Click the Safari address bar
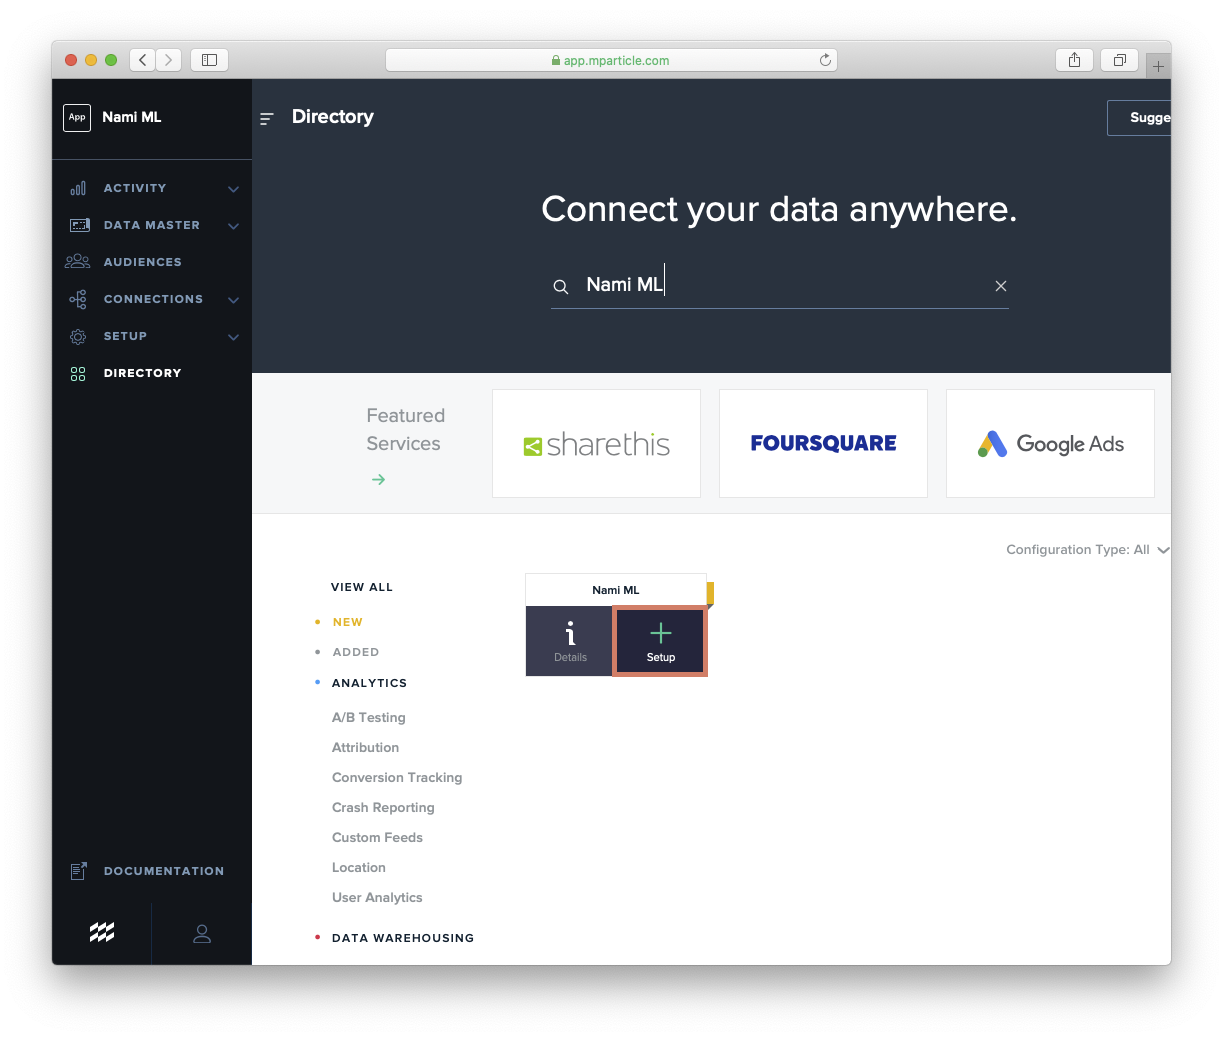Image resolution: width=1226 pixels, height=1037 pixels. [611, 60]
